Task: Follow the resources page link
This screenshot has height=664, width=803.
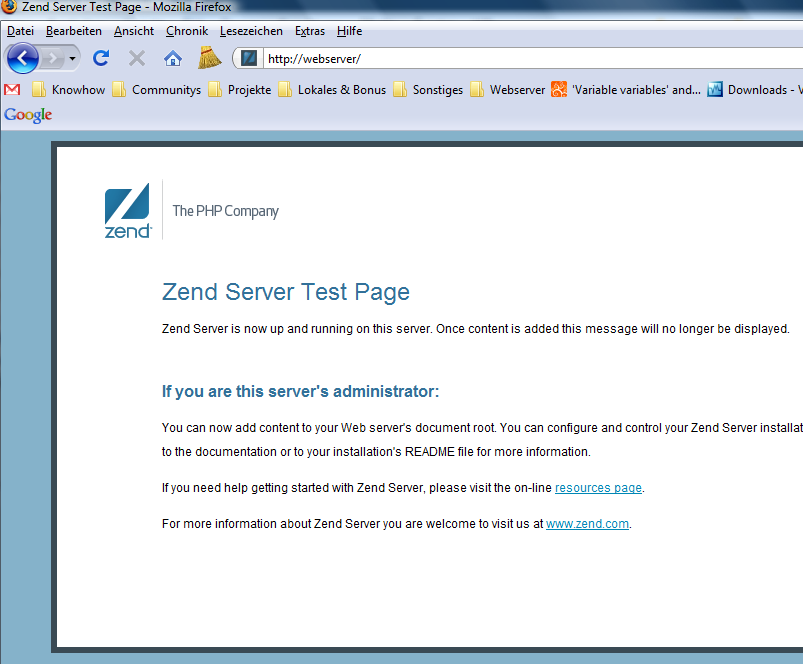Action: (x=598, y=488)
